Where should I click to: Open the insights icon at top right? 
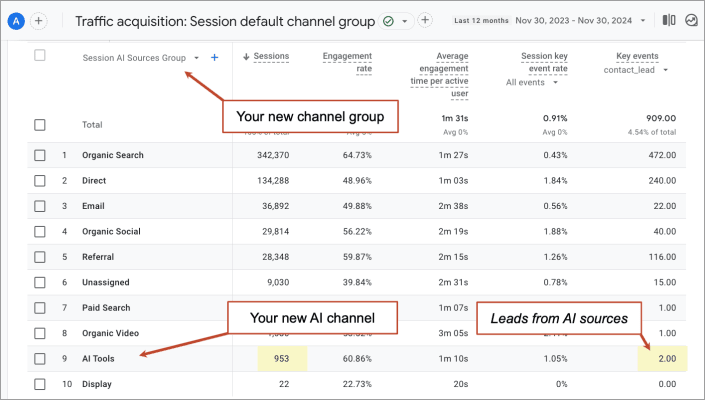click(x=691, y=20)
